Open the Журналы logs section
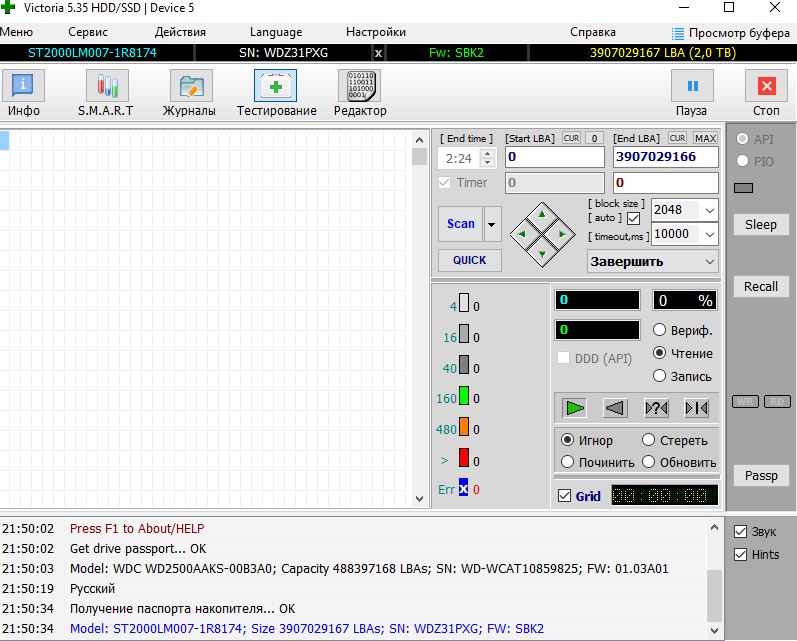 189,94
